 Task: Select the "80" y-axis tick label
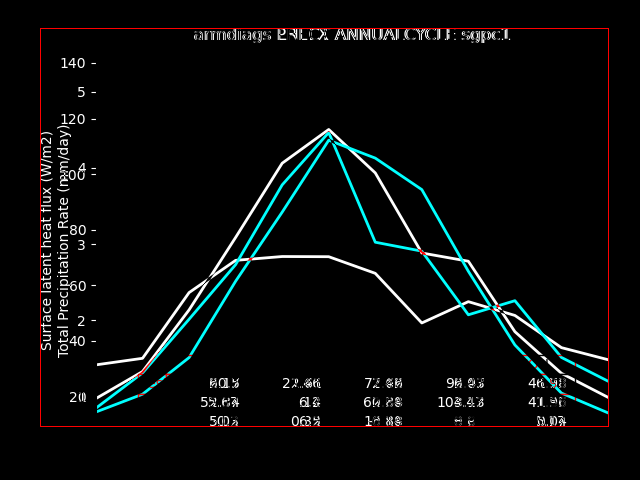[78, 230]
